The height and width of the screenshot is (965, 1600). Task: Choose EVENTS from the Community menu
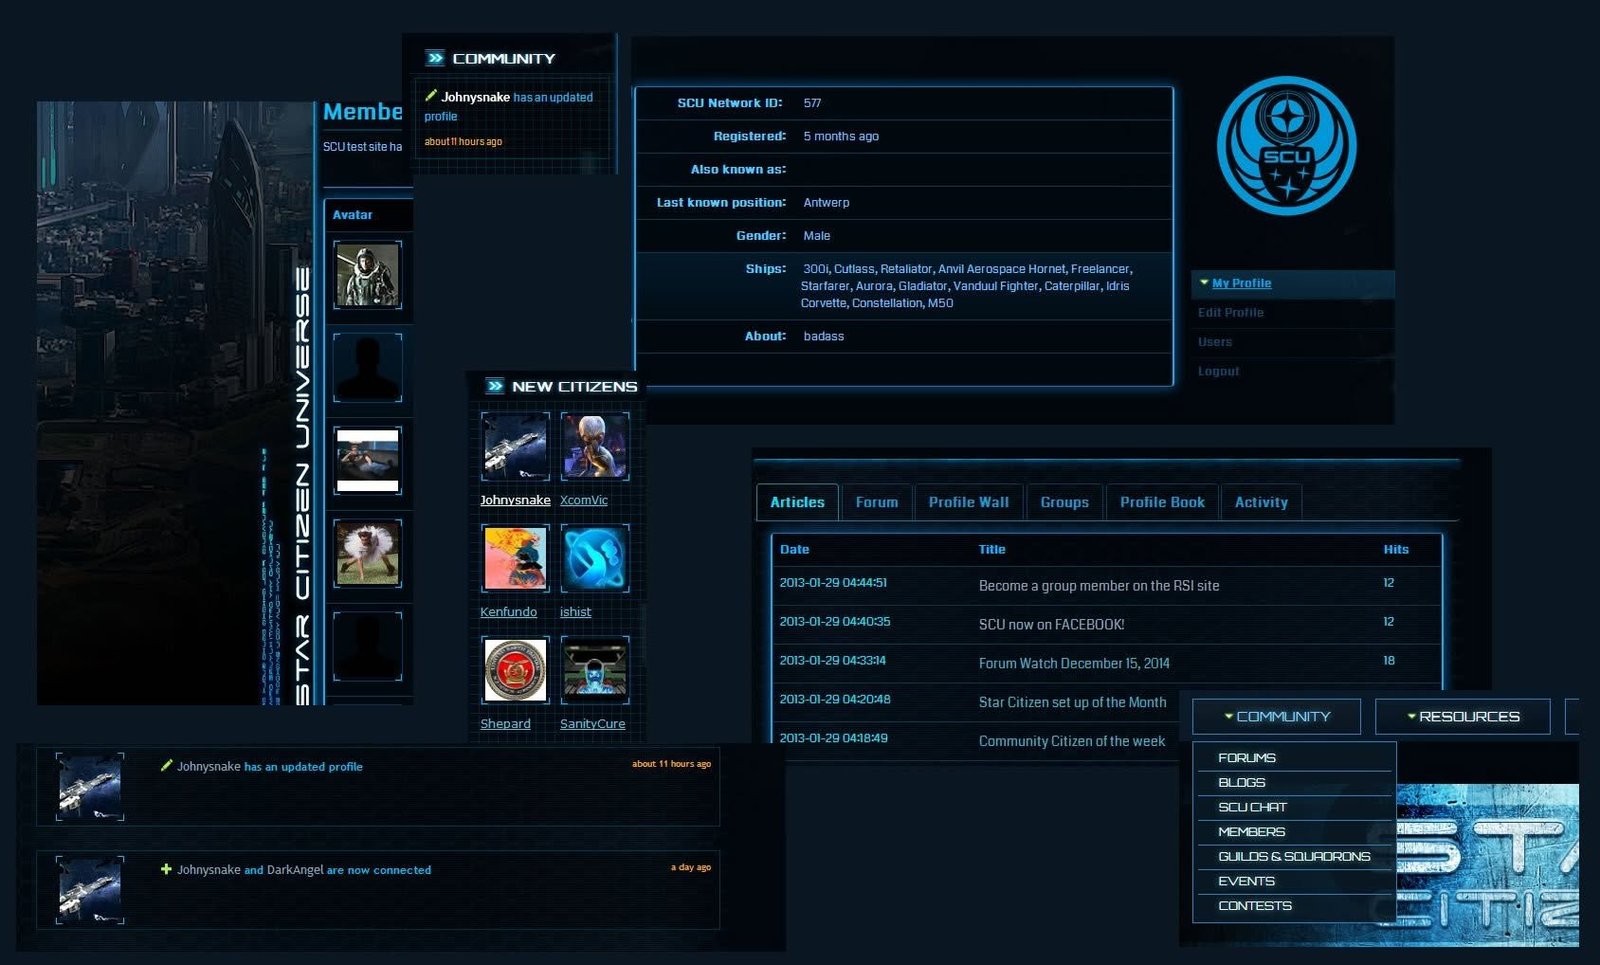(x=1246, y=881)
